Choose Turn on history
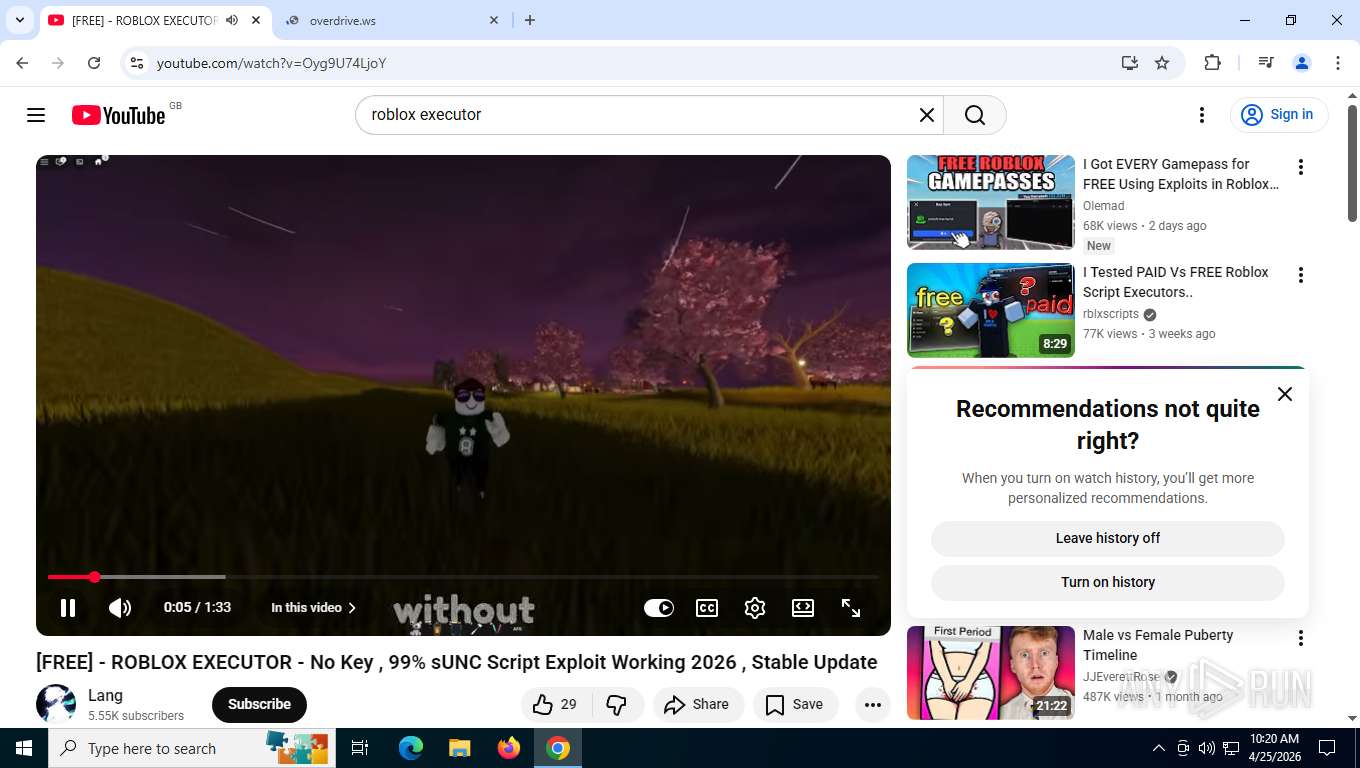This screenshot has width=1360, height=768. [x=1108, y=582]
